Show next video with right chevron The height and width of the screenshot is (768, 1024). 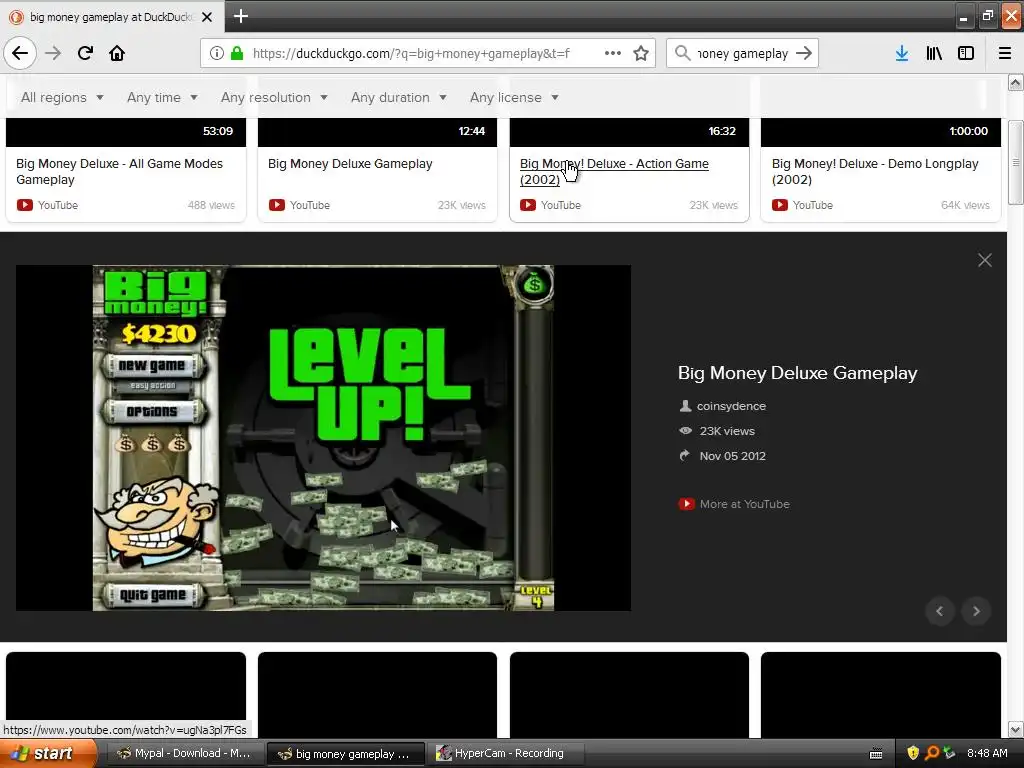tap(976, 611)
